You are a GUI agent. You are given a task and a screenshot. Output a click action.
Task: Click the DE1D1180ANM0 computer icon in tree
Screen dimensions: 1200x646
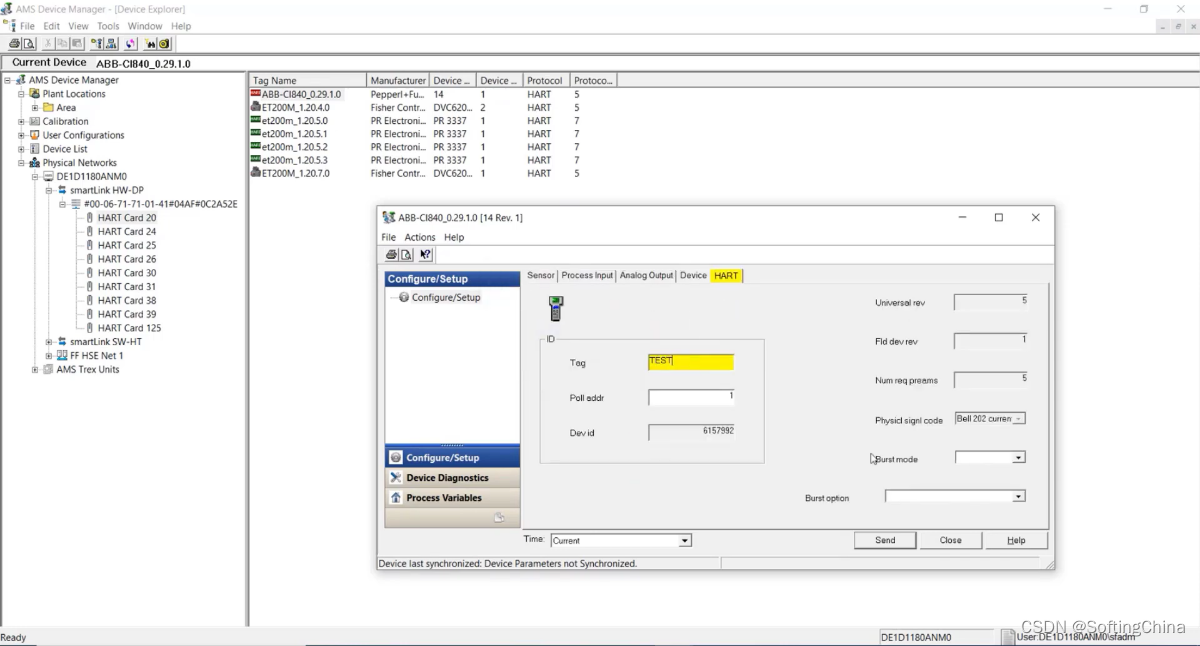coord(48,176)
